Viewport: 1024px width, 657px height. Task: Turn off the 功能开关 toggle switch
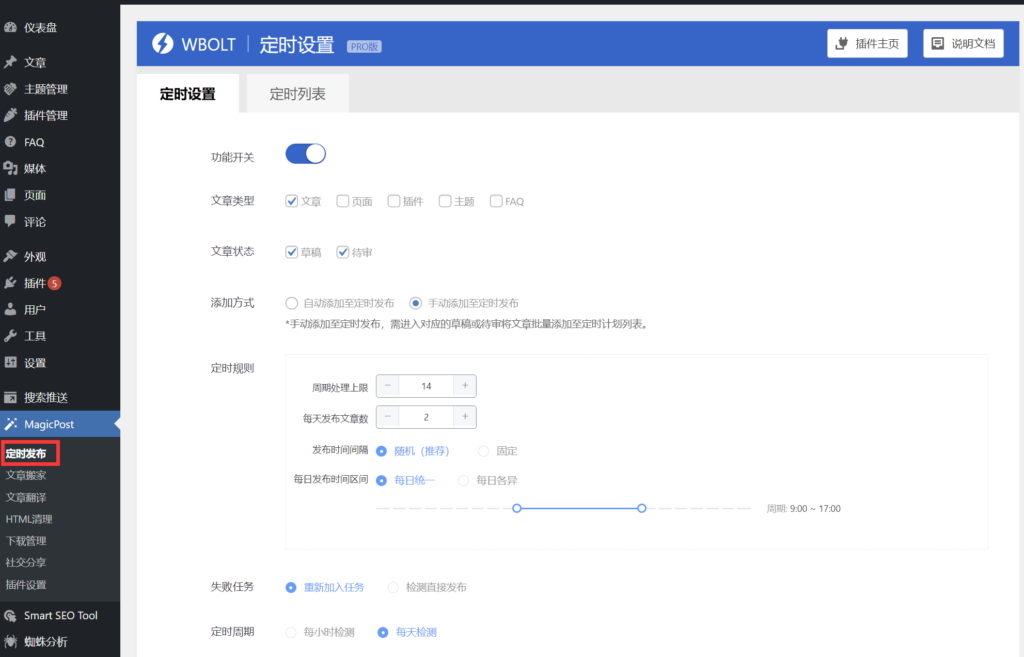(306, 154)
